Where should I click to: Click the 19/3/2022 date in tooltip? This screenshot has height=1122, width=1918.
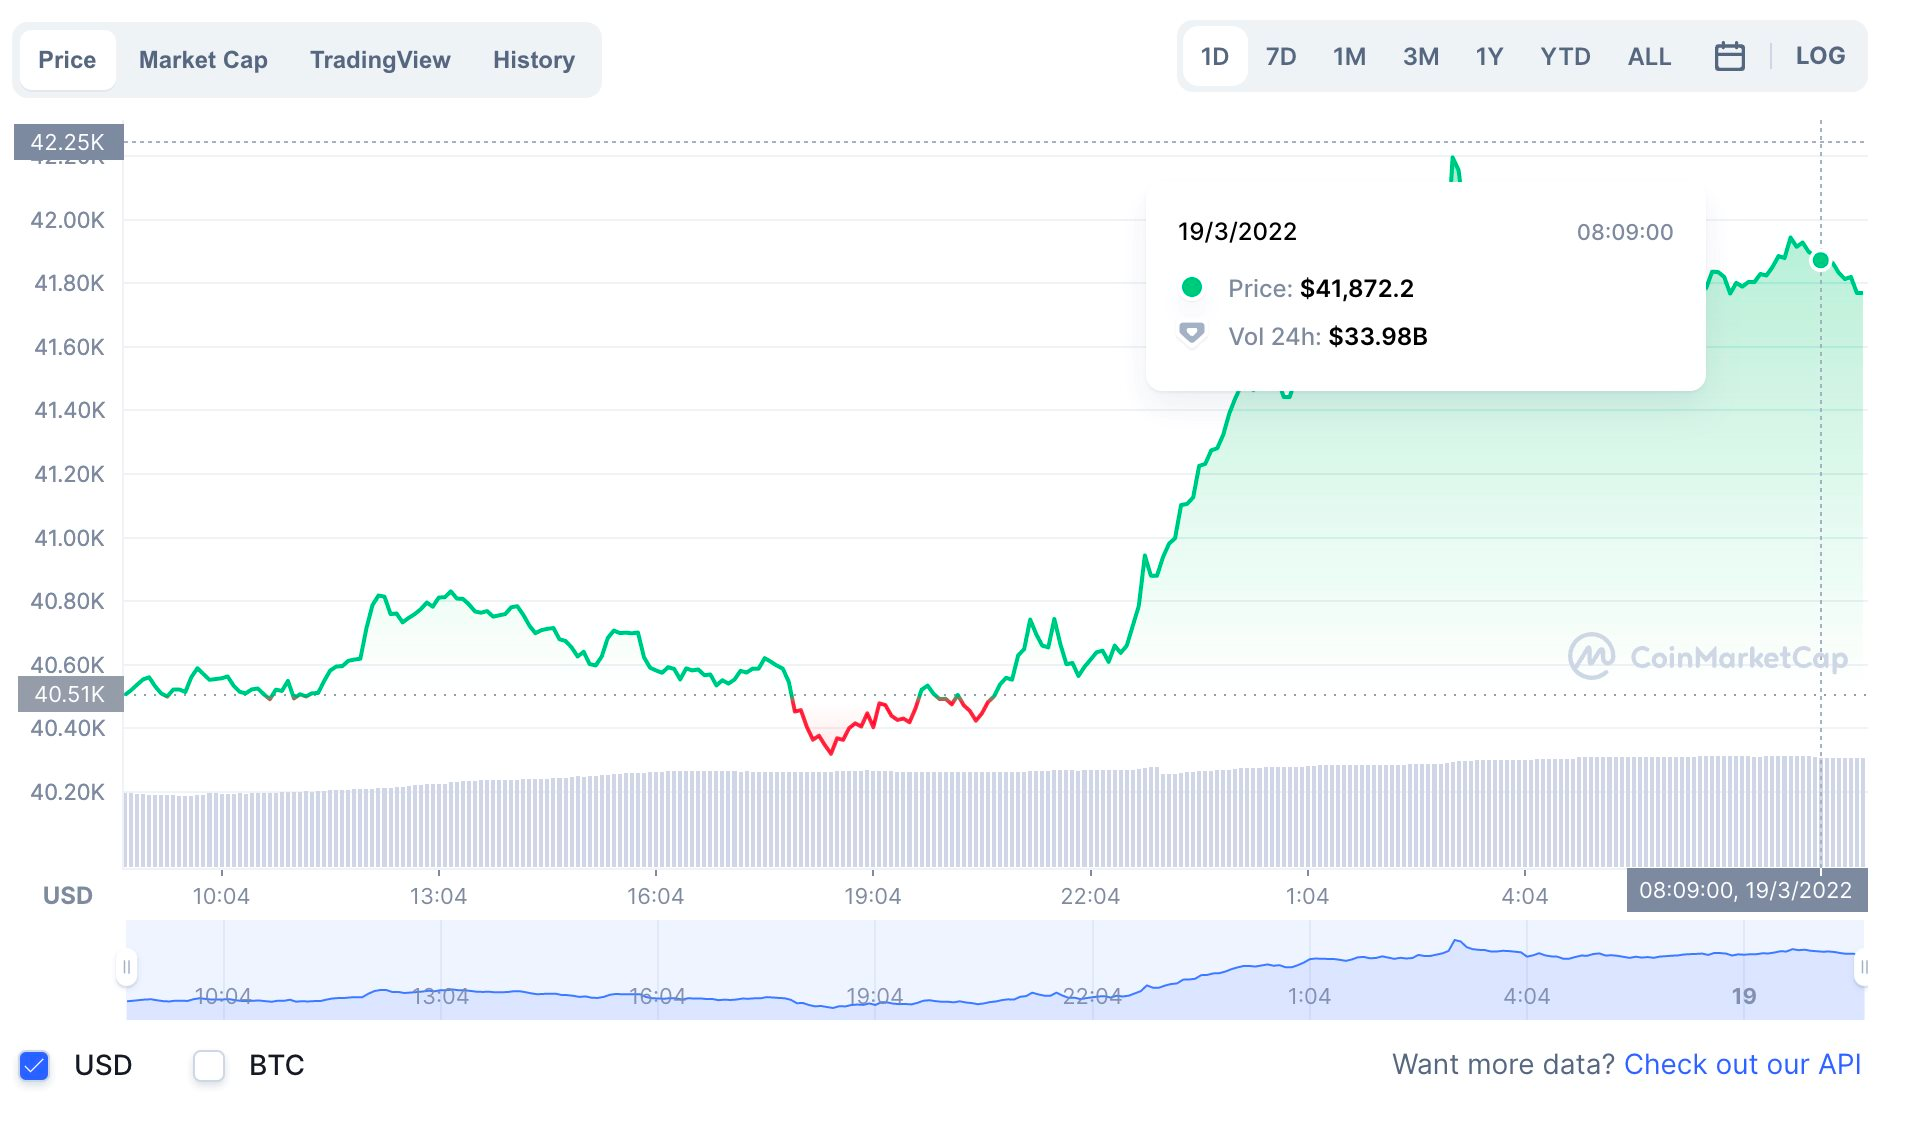pyautogui.click(x=1237, y=232)
